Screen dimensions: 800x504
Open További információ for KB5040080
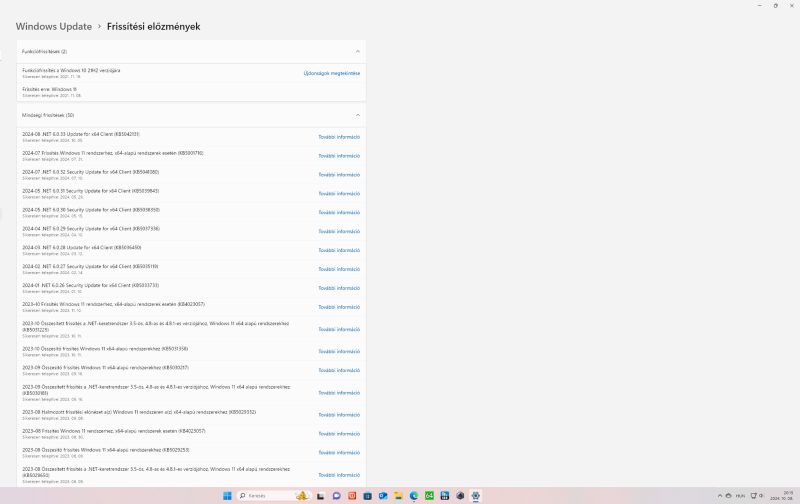coord(339,175)
